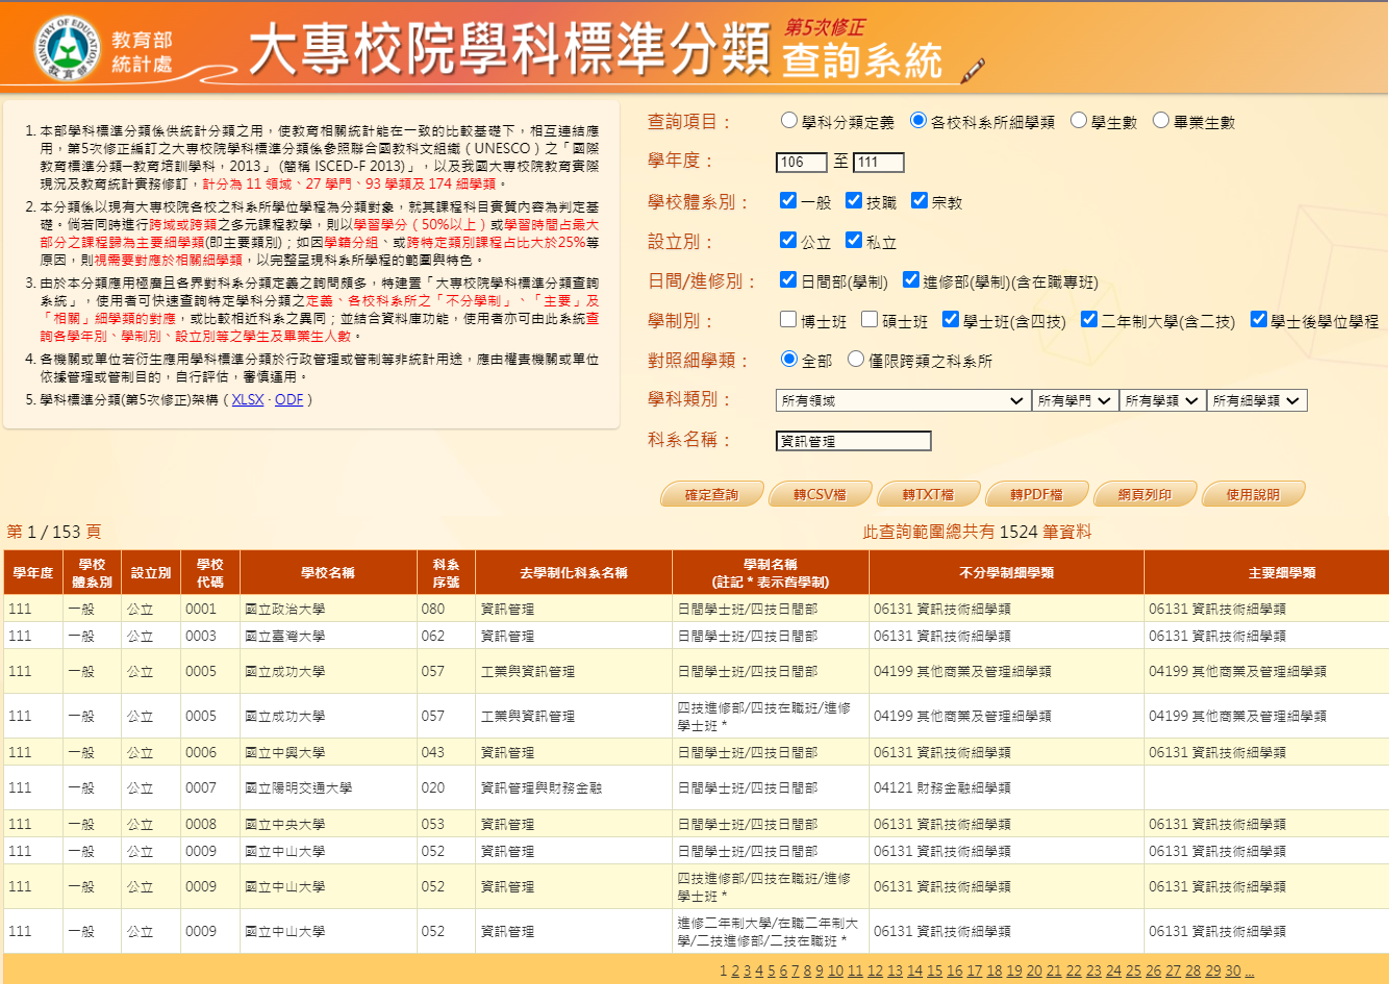Toggle the 宗教 checkbox

click(x=919, y=201)
